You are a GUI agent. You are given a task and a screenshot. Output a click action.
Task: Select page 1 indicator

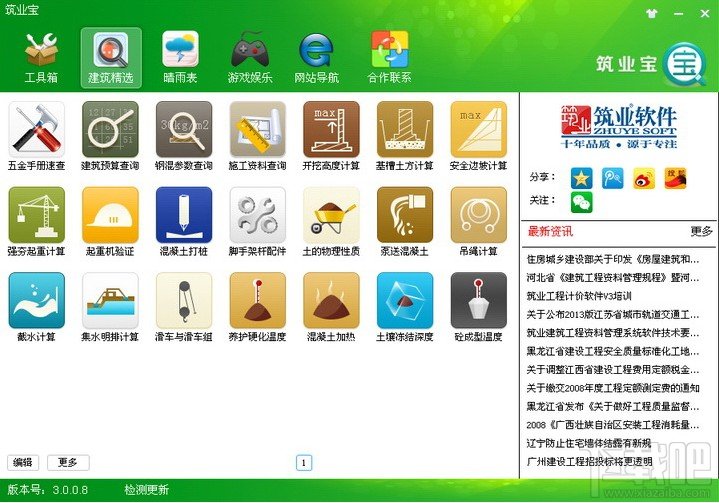304,463
